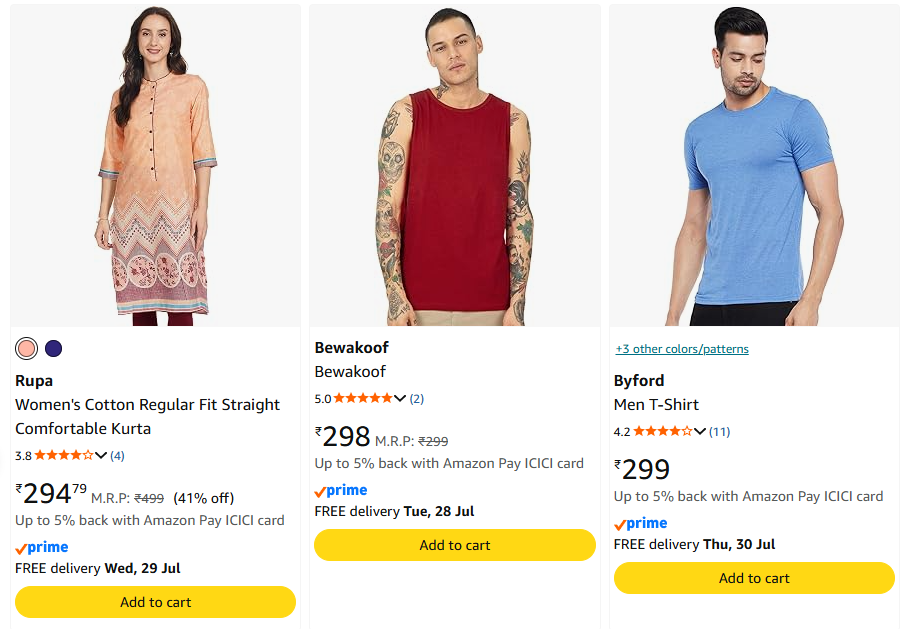This screenshot has width=902, height=629.
Task: Expand rating chevron for Bewakoof tank top
Action: pyautogui.click(x=400, y=398)
